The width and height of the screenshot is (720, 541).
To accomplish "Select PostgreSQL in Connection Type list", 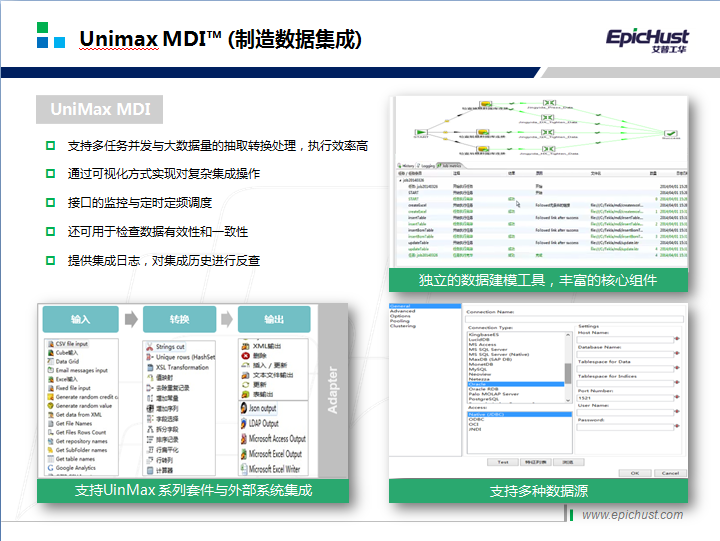I will pos(483,399).
